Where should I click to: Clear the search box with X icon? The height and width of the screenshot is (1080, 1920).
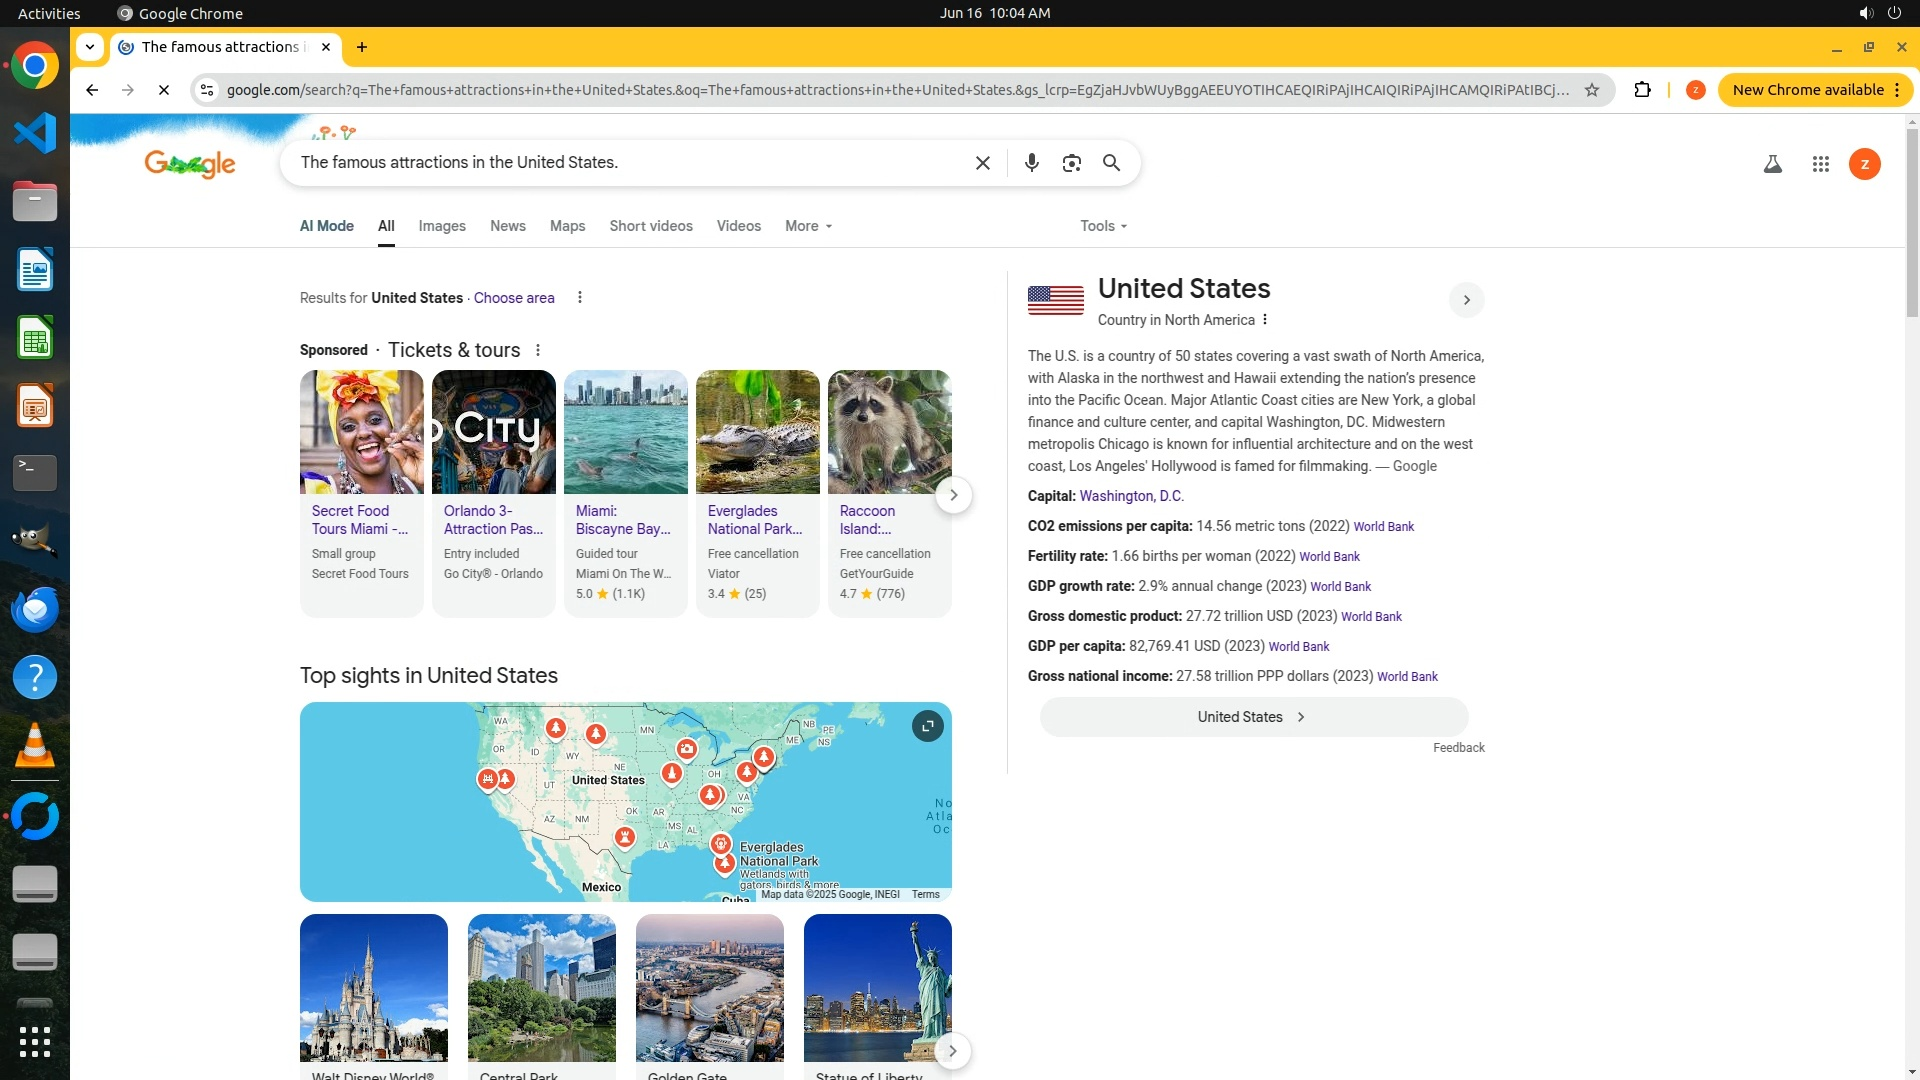tap(982, 163)
